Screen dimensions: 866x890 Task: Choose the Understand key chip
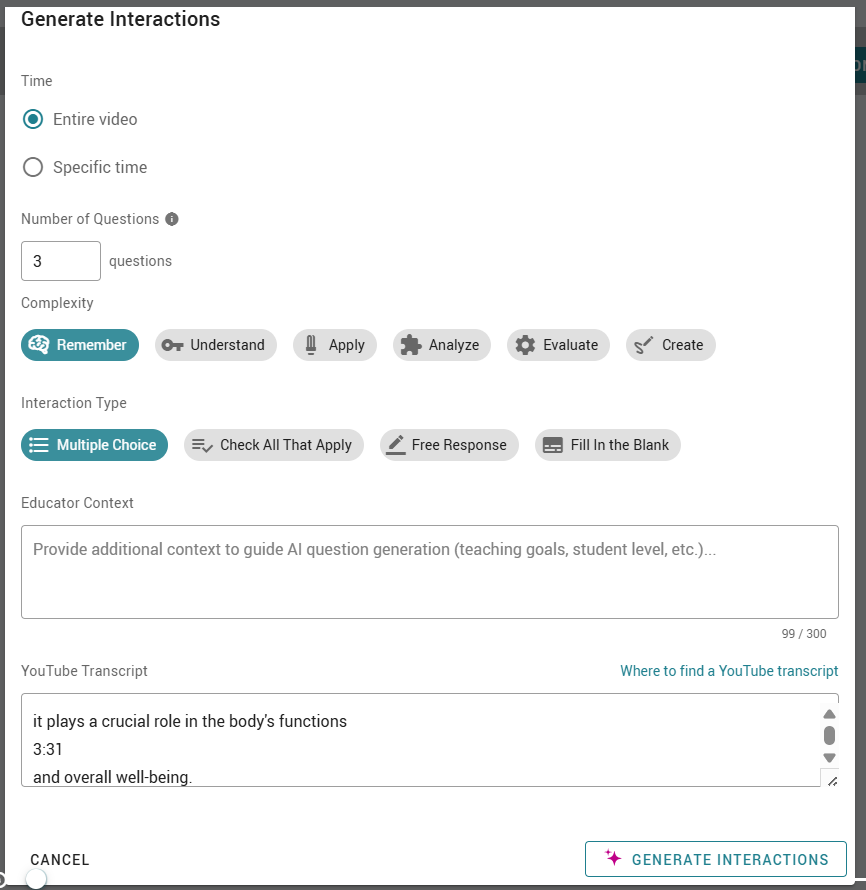click(x=216, y=345)
